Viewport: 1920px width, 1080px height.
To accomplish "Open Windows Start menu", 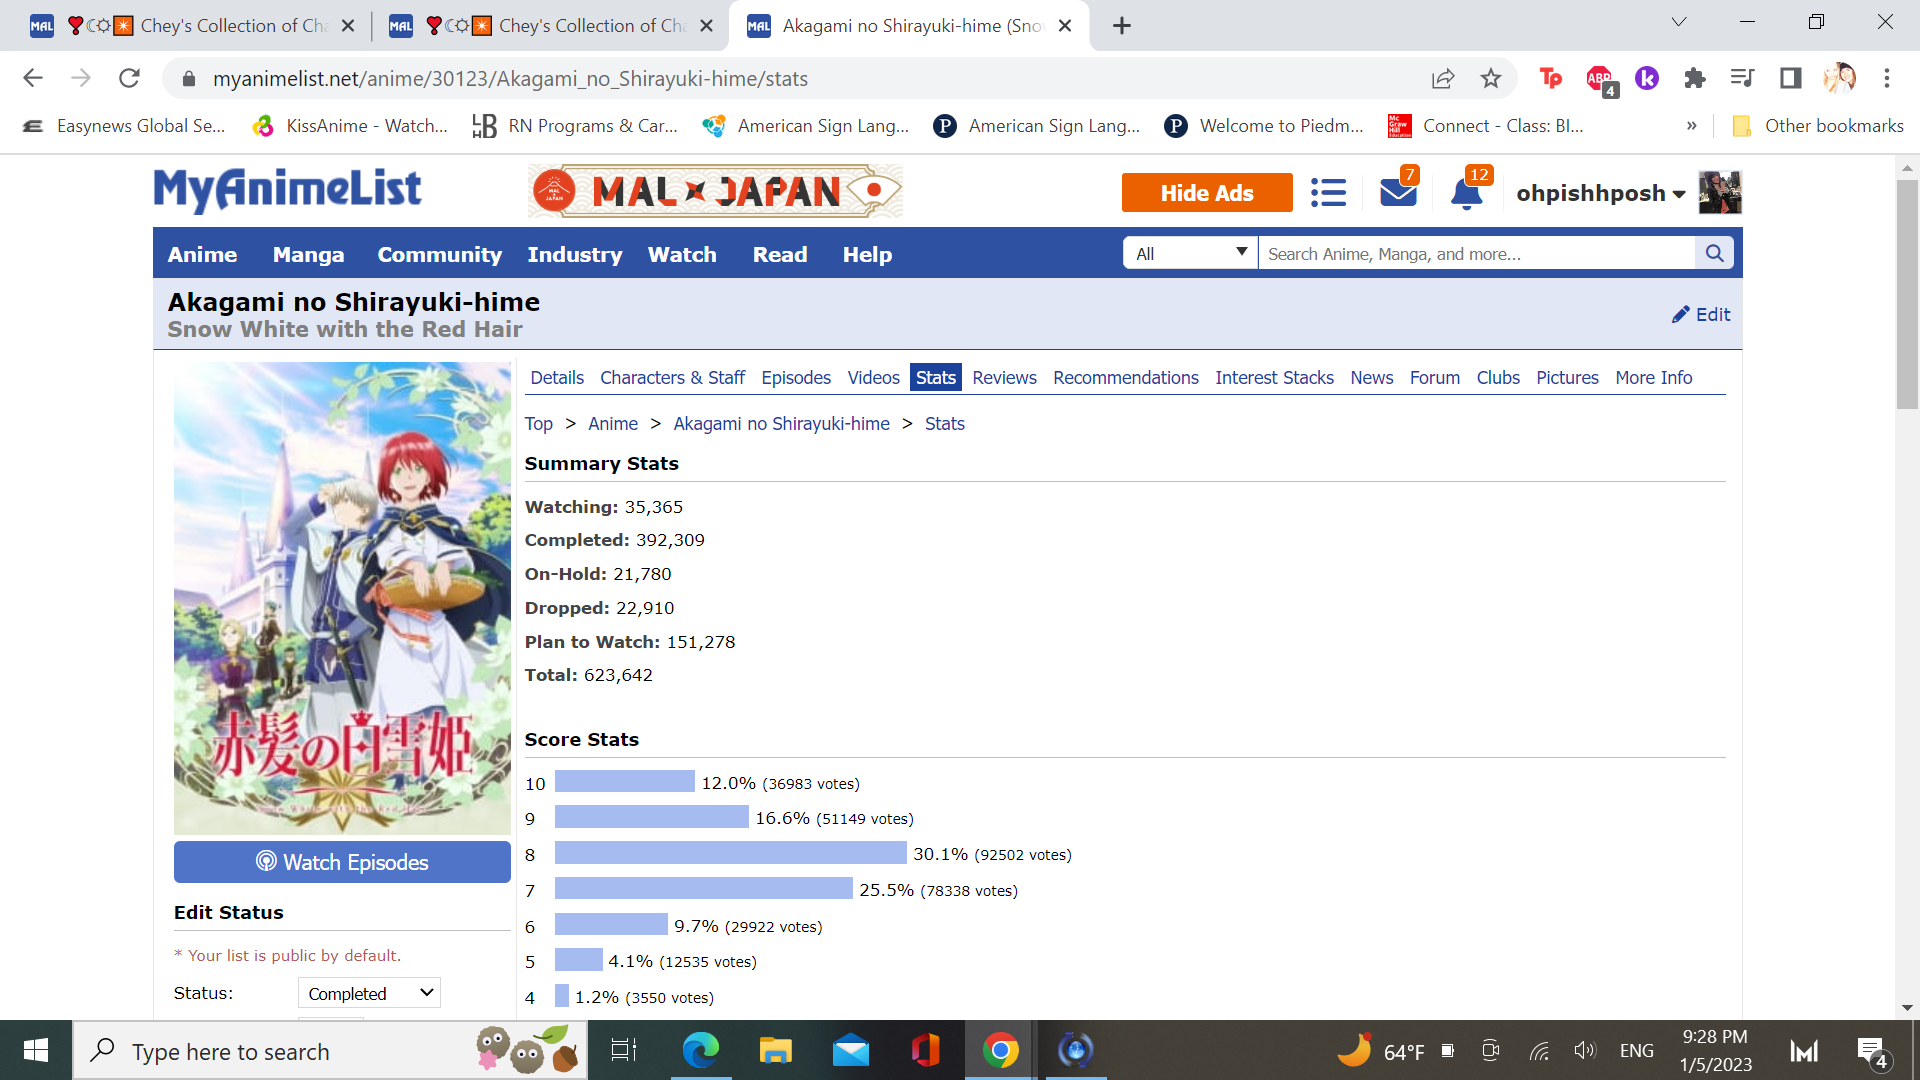I will [x=36, y=1050].
